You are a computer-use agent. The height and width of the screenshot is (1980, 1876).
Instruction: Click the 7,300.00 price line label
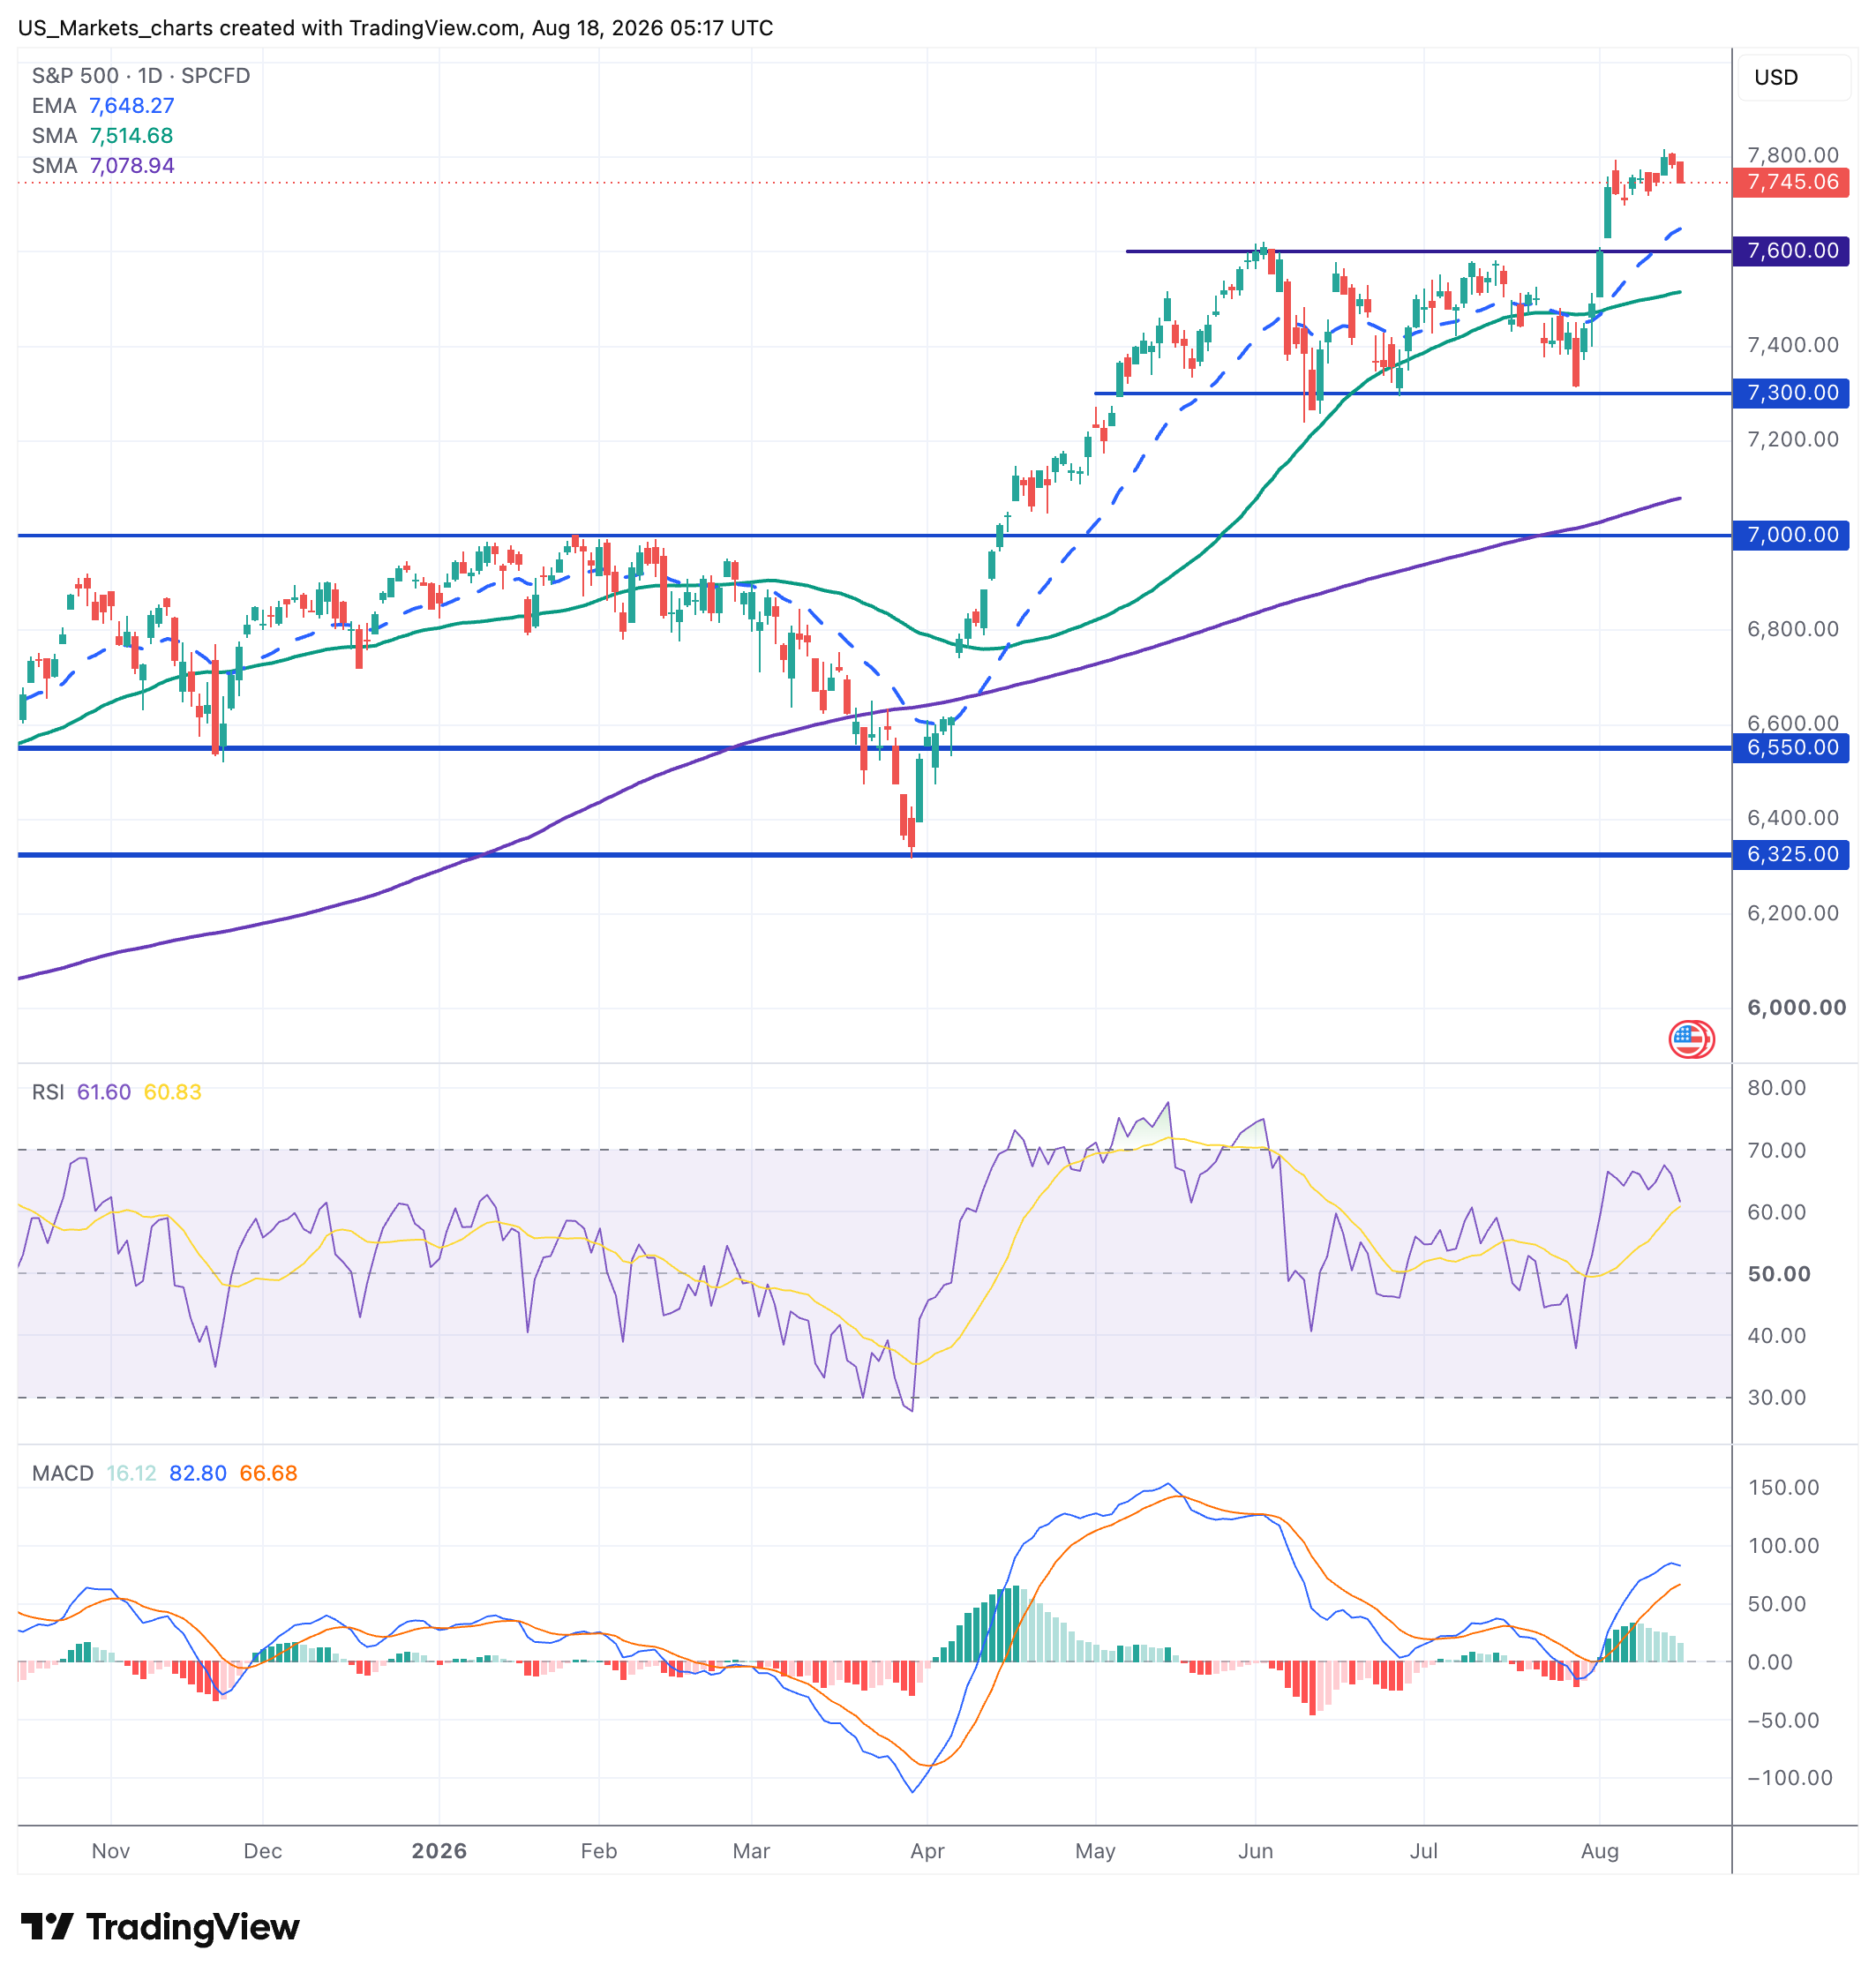point(1791,393)
